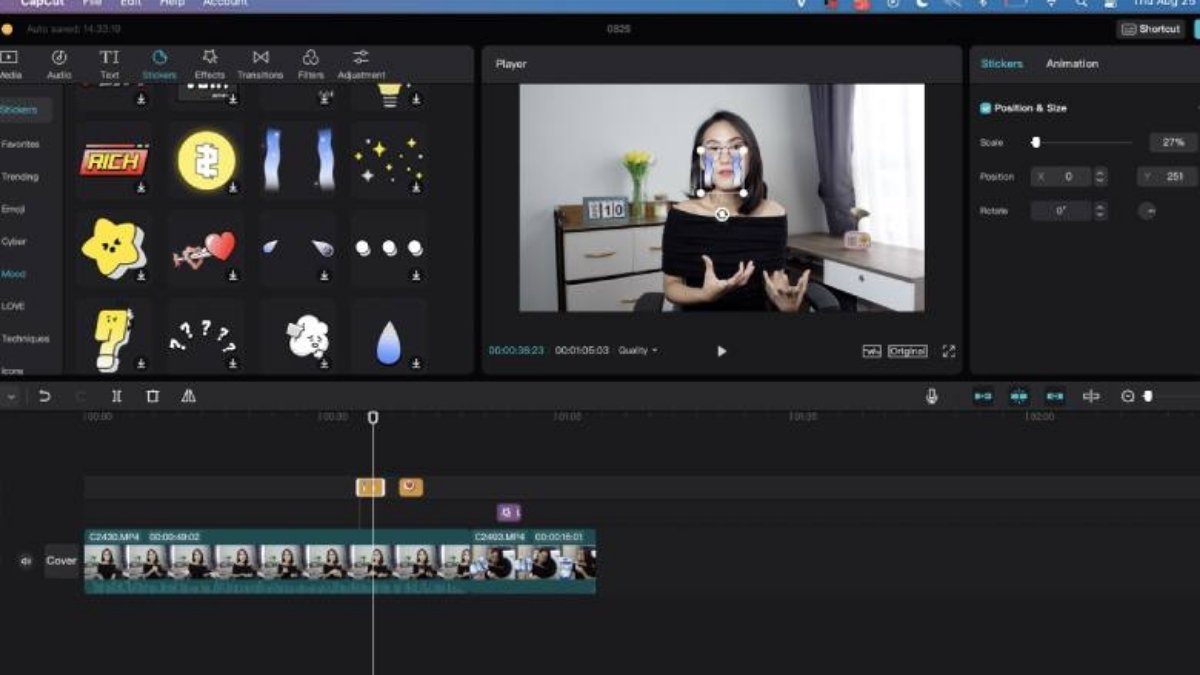Click the microphone voiceover record icon
Screen dimensions: 1200x675
pos(931,396)
